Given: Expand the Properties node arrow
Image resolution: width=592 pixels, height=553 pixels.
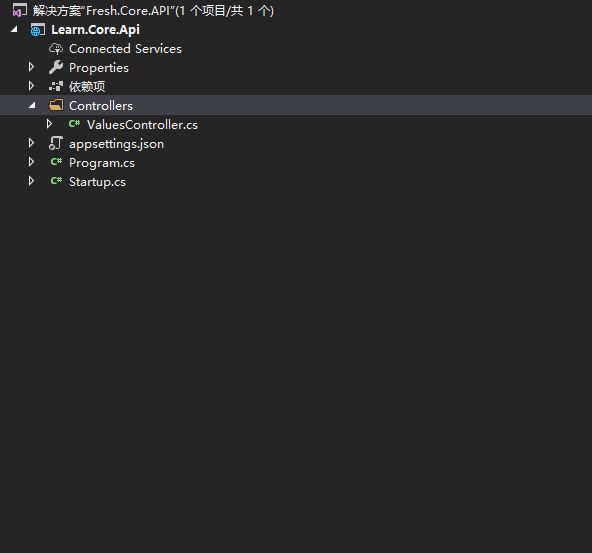Looking at the screenshot, I should click(31, 67).
